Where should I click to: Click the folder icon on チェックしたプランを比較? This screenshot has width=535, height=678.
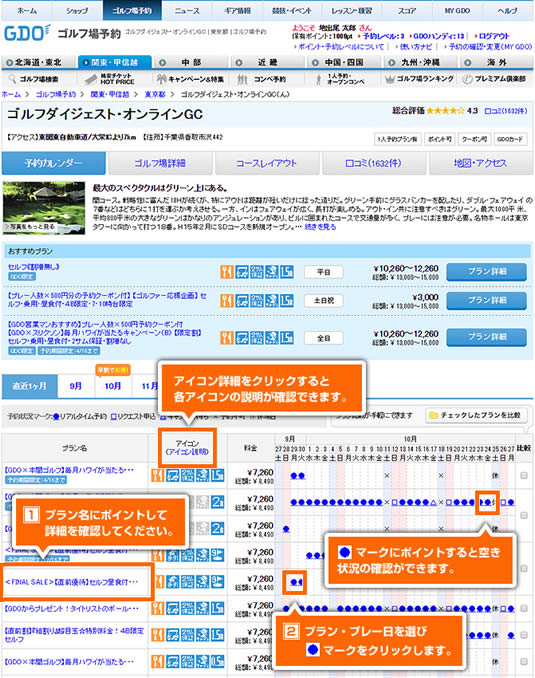[433, 416]
